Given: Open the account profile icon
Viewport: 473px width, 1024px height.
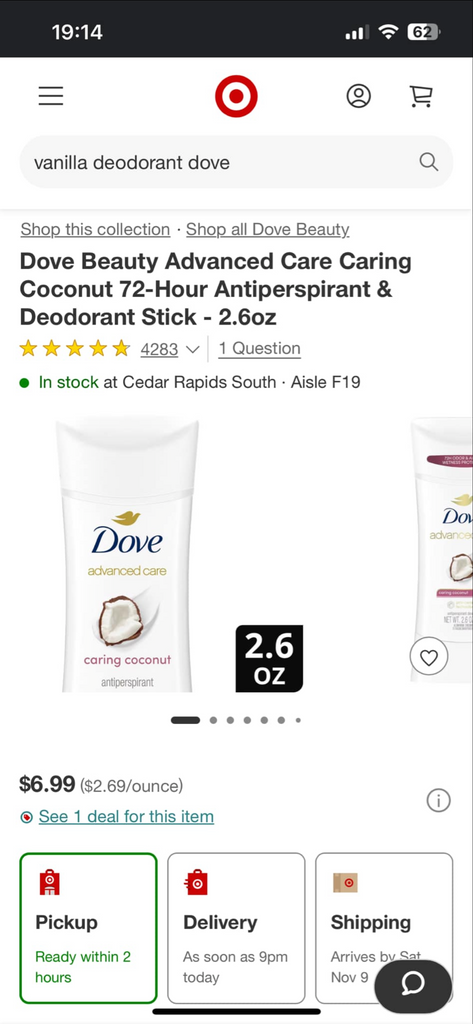Looking at the screenshot, I should click(358, 96).
